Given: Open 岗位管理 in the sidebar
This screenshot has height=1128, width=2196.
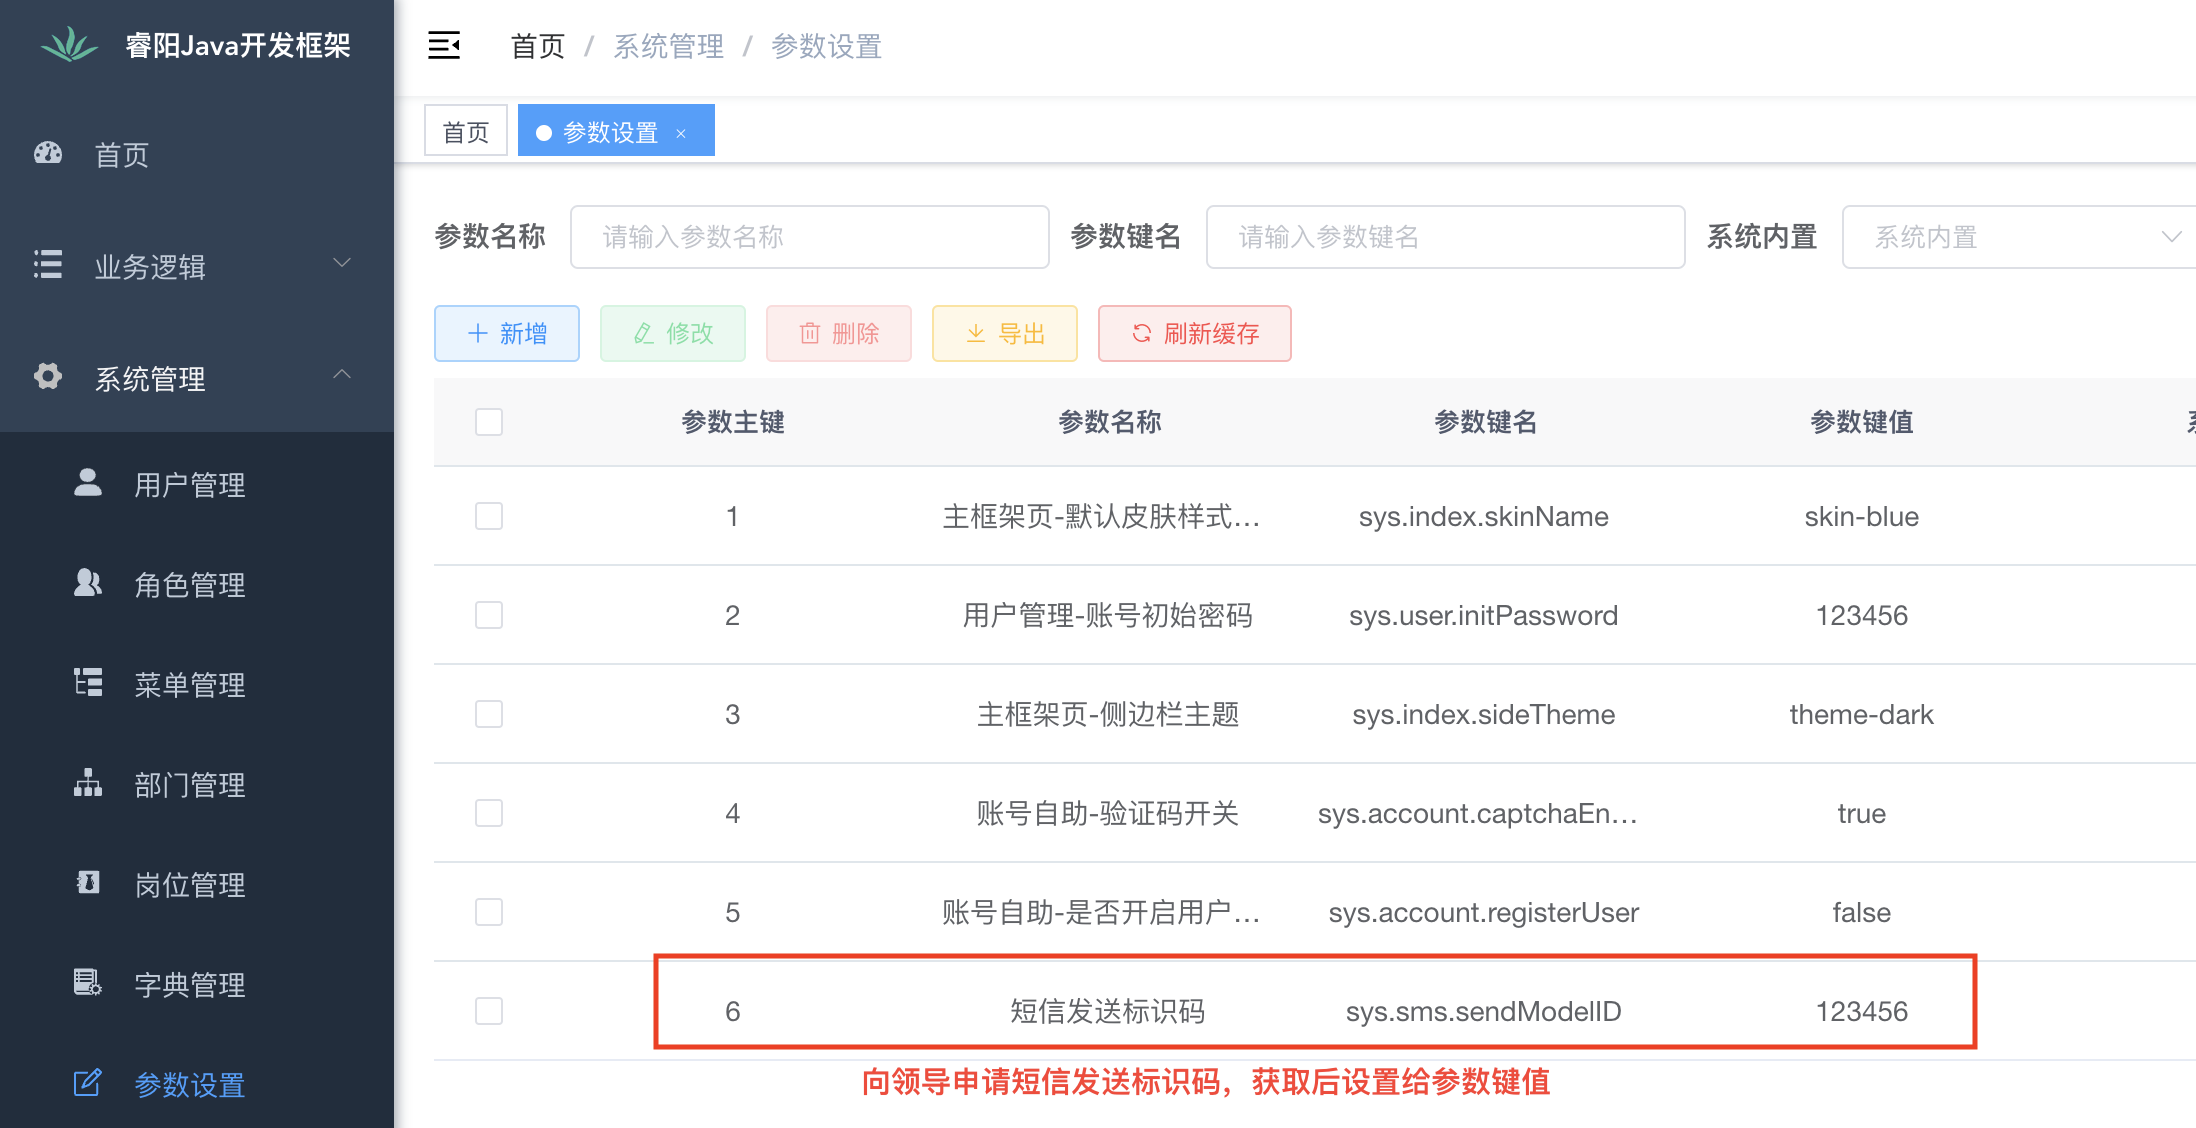Looking at the screenshot, I should click(x=190, y=885).
